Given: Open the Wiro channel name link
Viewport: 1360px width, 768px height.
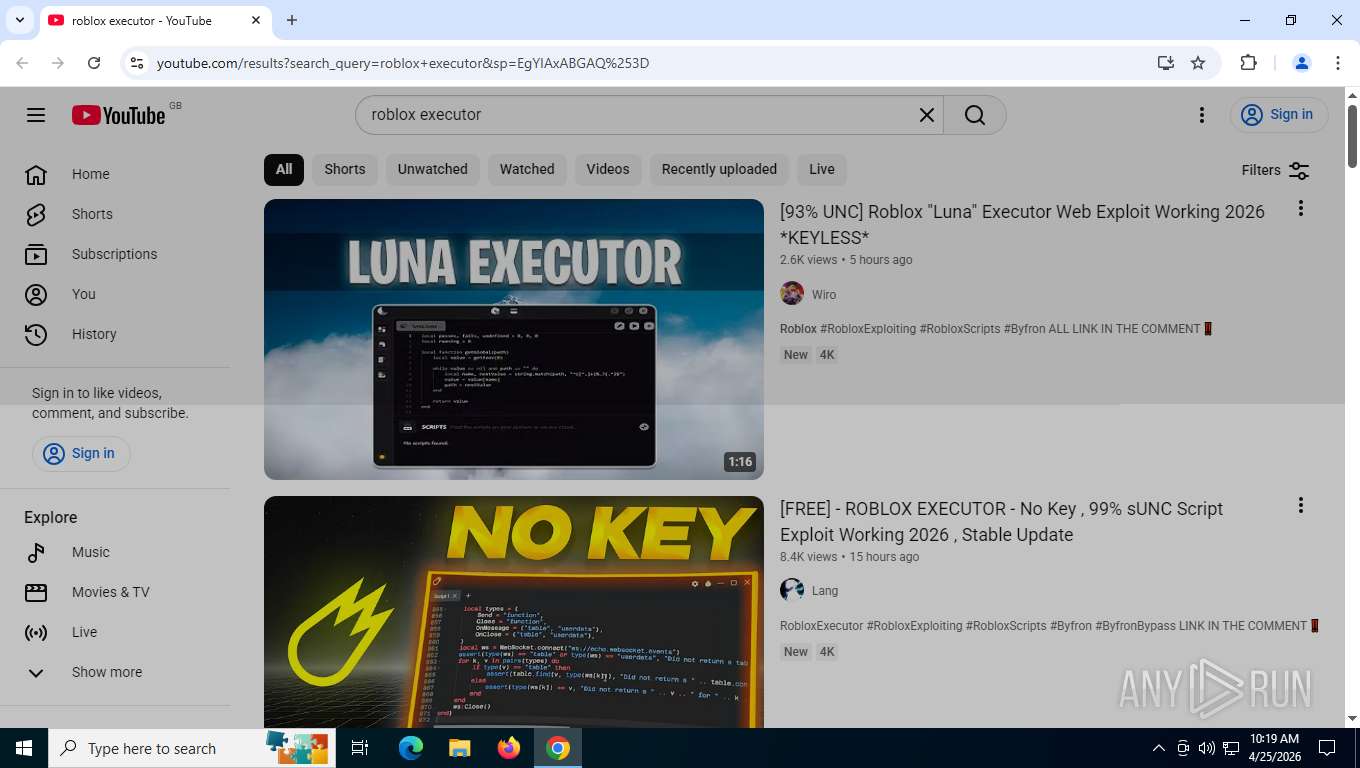Looking at the screenshot, I should (x=824, y=295).
